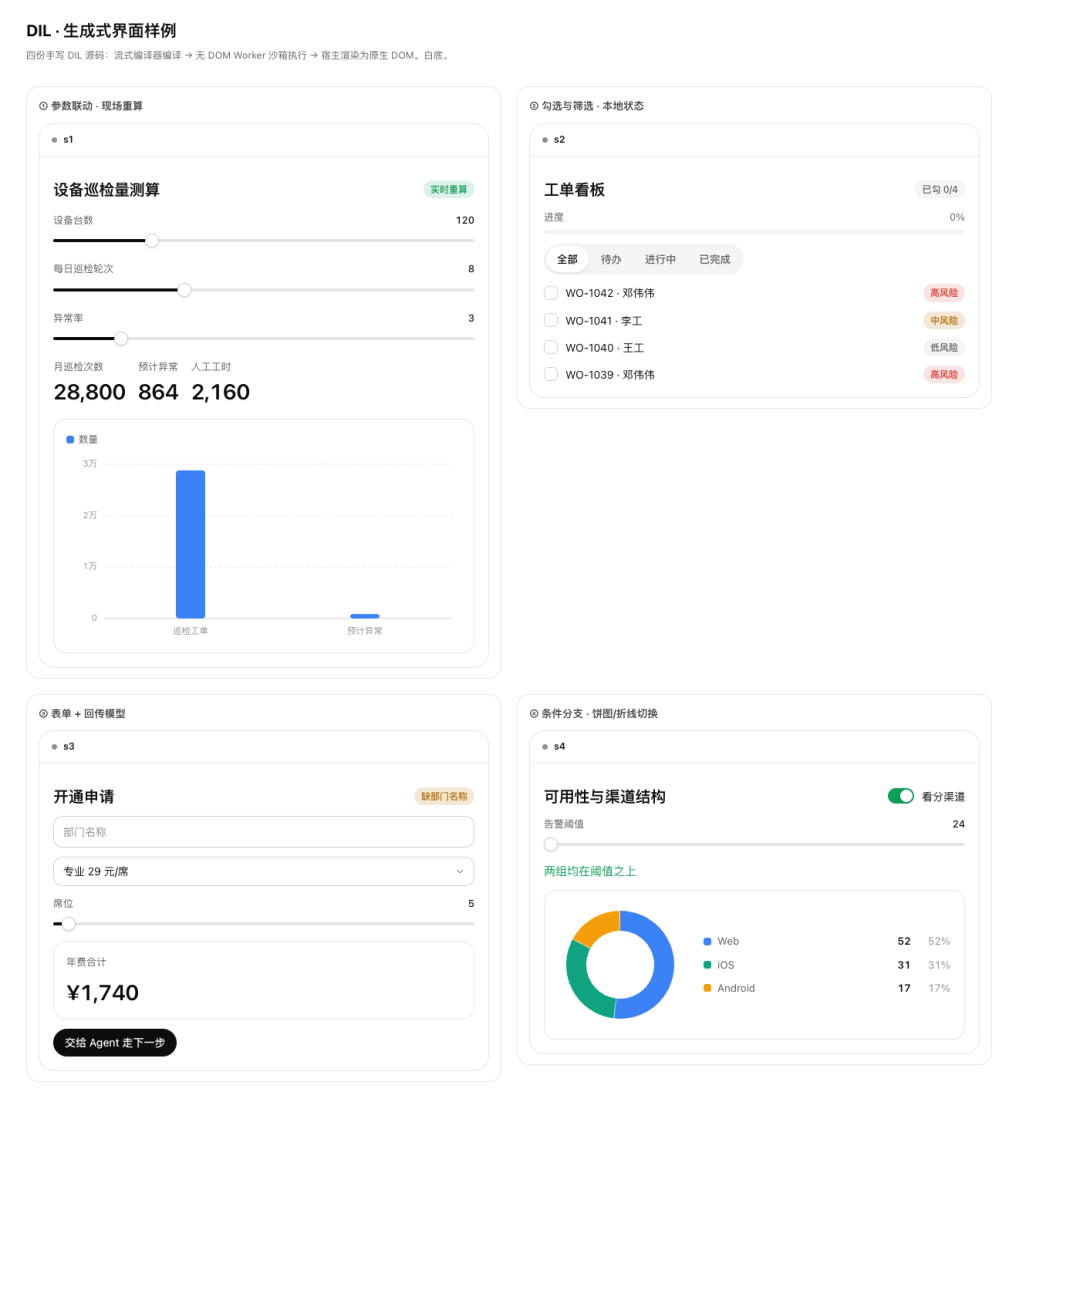Image resolution: width=1080 pixels, height=1311 pixels.
Task: Click the 席位 slider handle
Action: click(69, 924)
